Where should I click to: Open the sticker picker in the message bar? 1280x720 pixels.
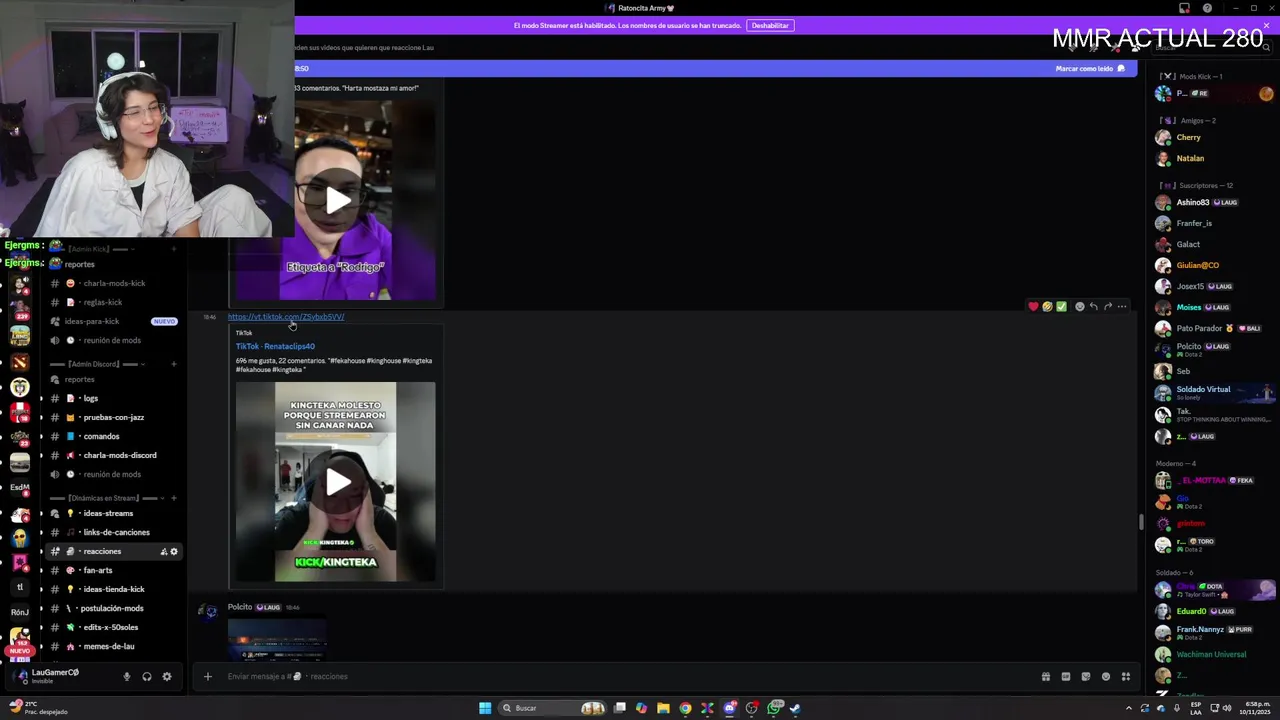(x=1086, y=676)
